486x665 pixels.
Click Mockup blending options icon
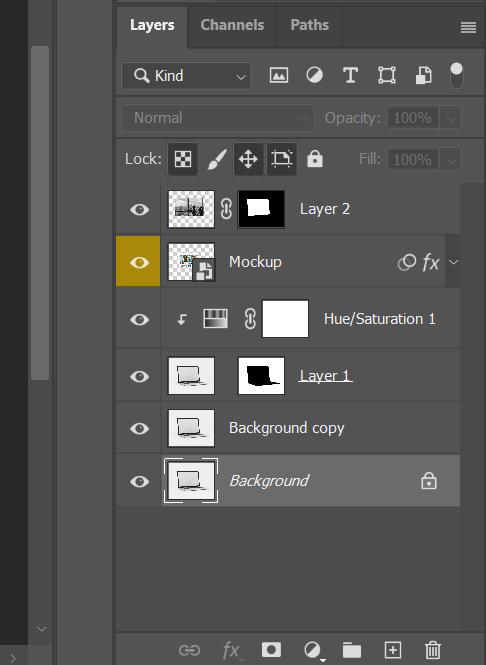pyautogui.click(x=407, y=263)
